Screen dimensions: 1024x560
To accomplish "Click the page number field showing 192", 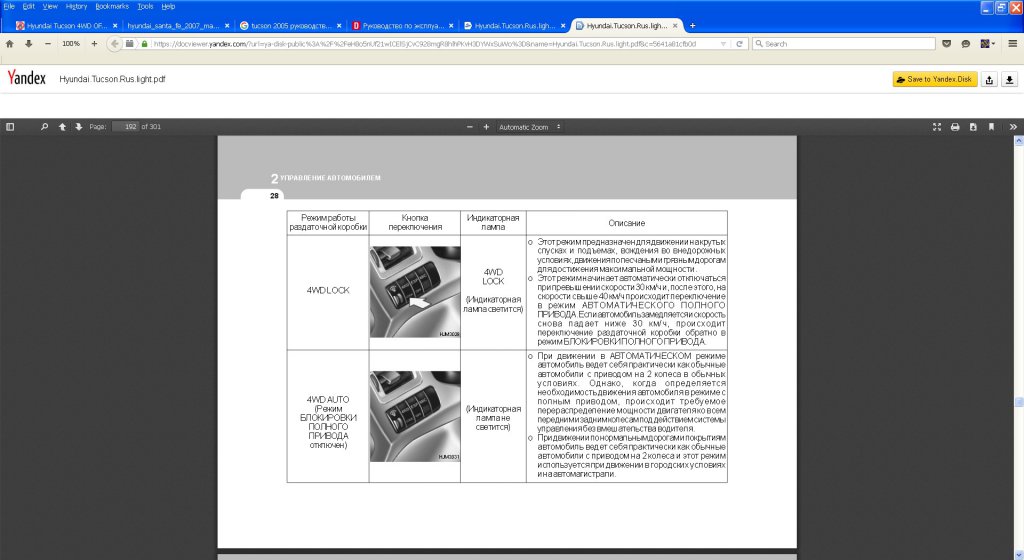I will (125, 127).
